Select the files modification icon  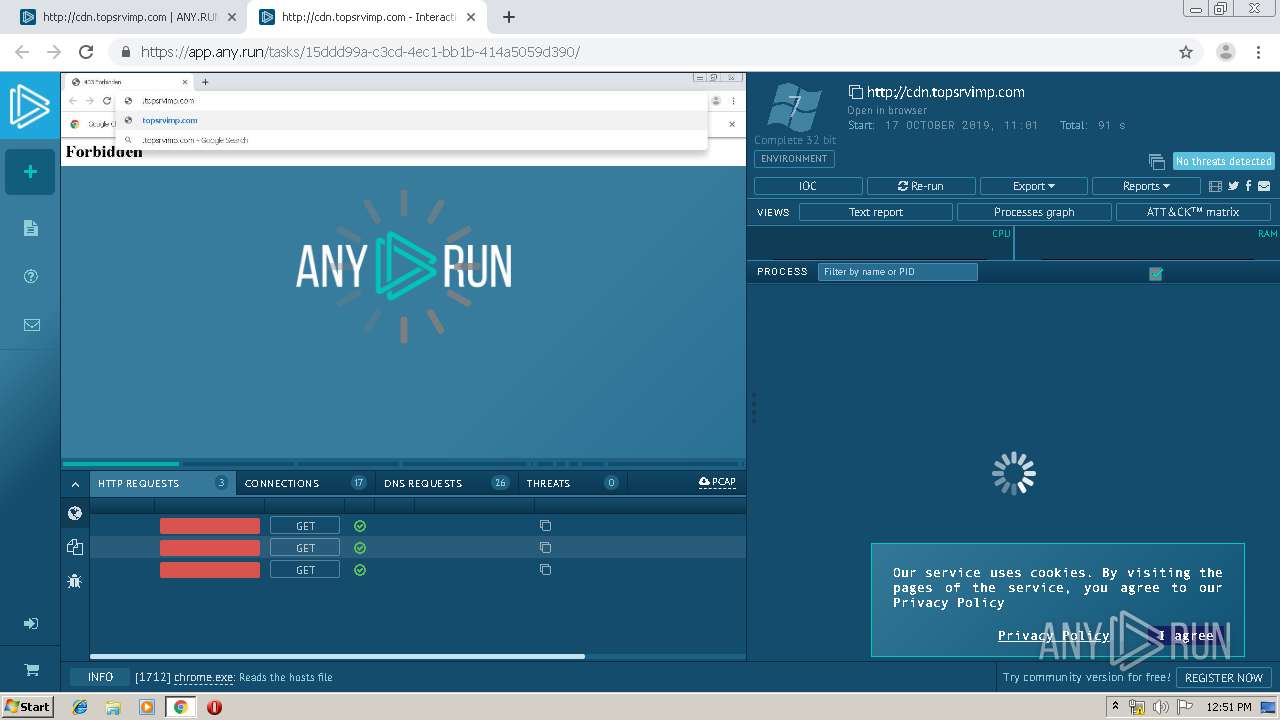75,547
